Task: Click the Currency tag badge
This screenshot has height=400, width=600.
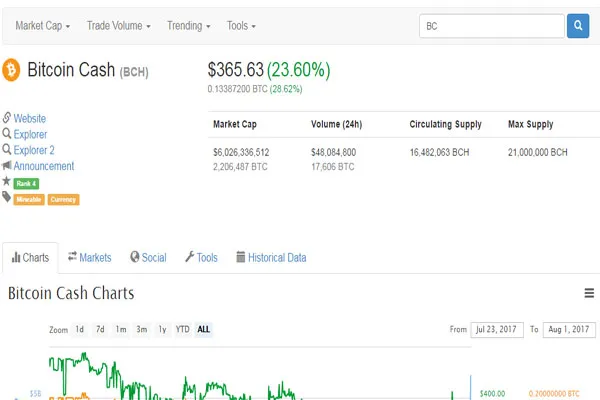Action: [x=63, y=200]
